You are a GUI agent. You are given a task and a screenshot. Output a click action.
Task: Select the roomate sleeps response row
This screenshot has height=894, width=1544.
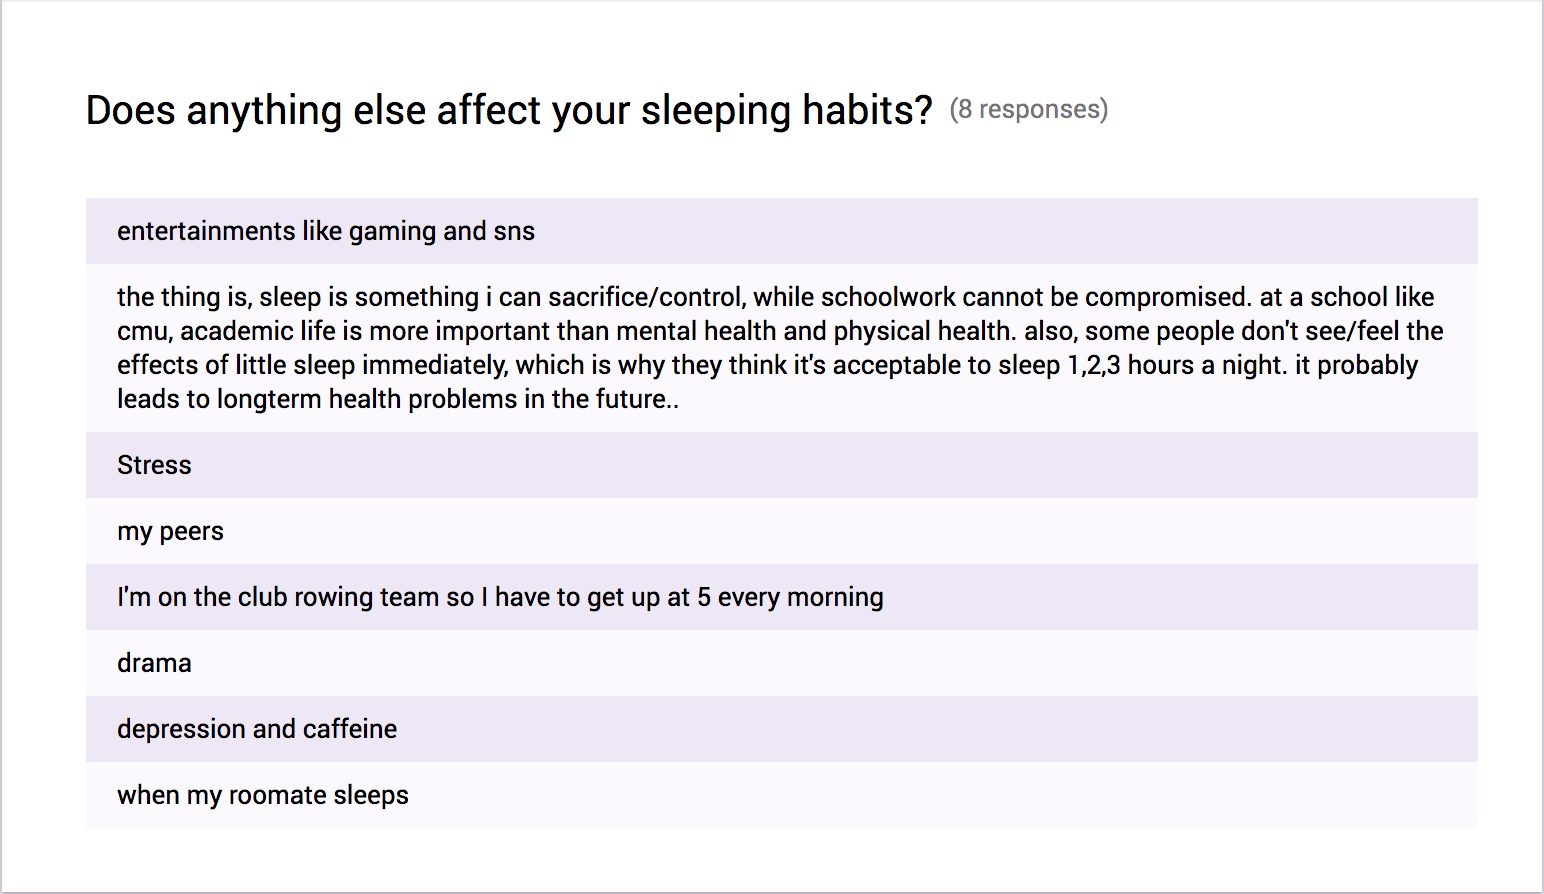[x=782, y=795]
